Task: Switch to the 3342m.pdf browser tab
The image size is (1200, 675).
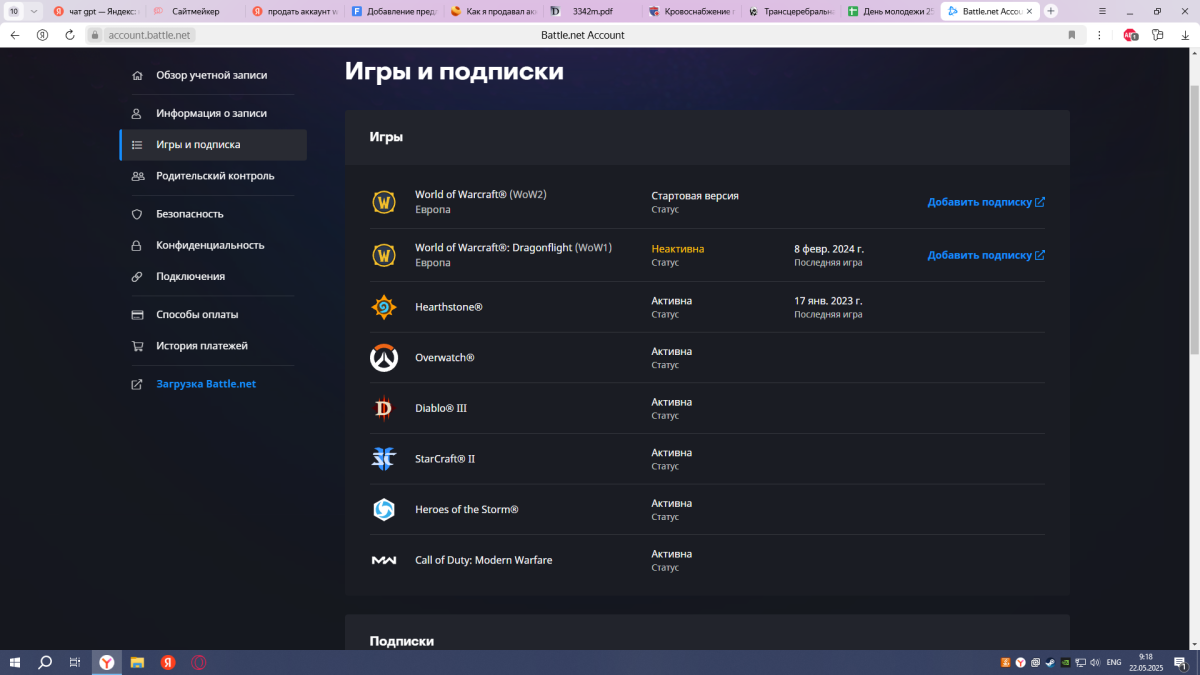Action: tap(591, 11)
